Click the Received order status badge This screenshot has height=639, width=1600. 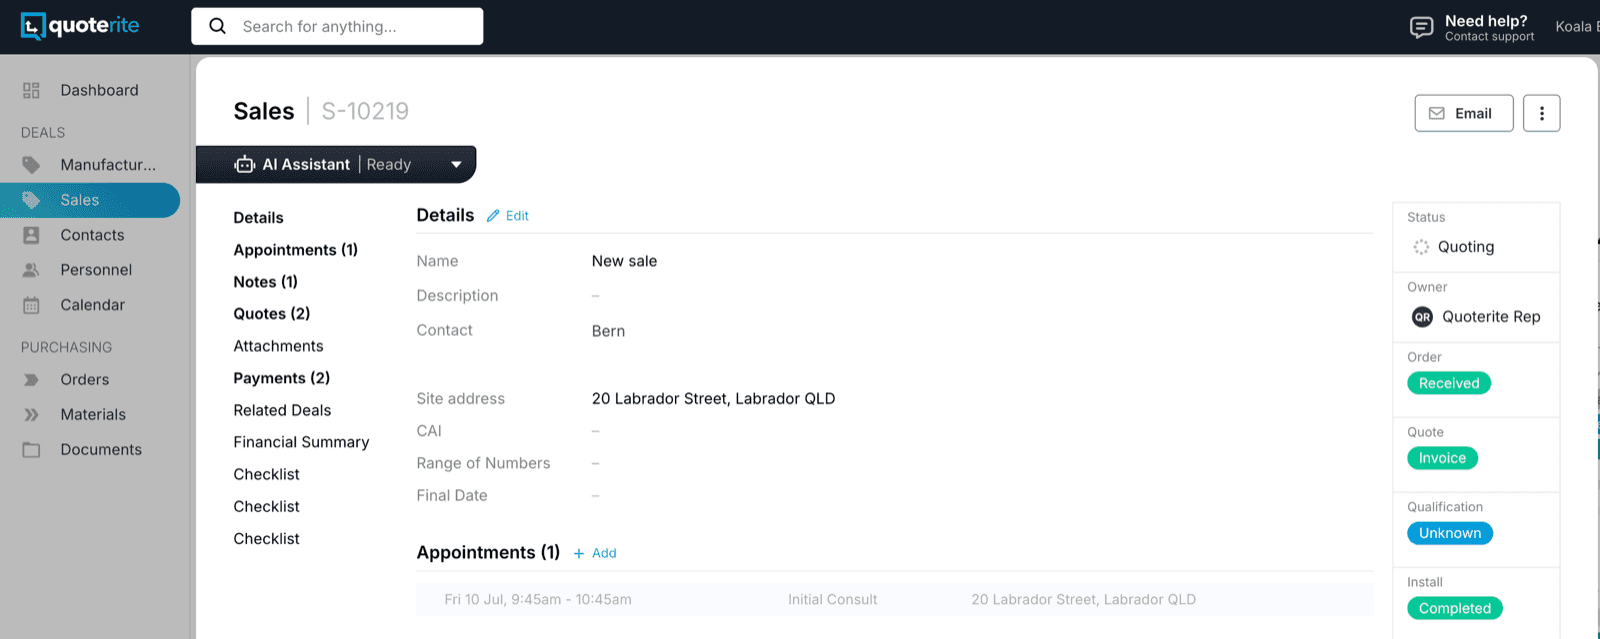pyautogui.click(x=1449, y=383)
